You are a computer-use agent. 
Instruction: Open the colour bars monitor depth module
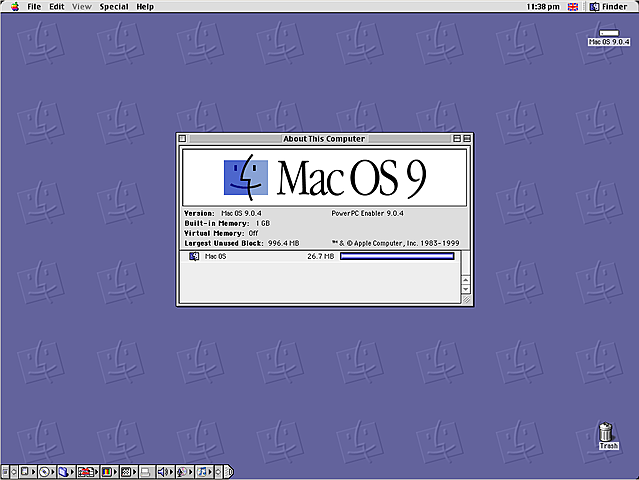[x=109, y=472]
